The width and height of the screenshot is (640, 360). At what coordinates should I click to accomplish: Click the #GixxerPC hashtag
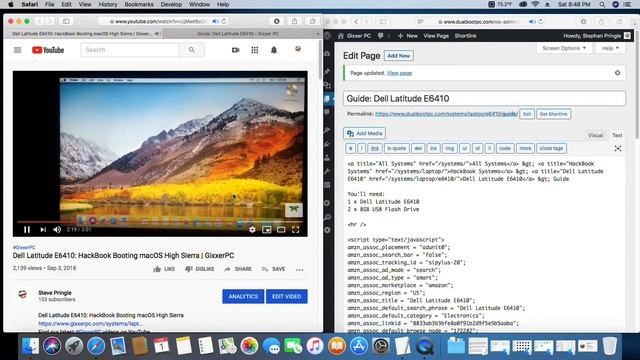tap(24, 247)
